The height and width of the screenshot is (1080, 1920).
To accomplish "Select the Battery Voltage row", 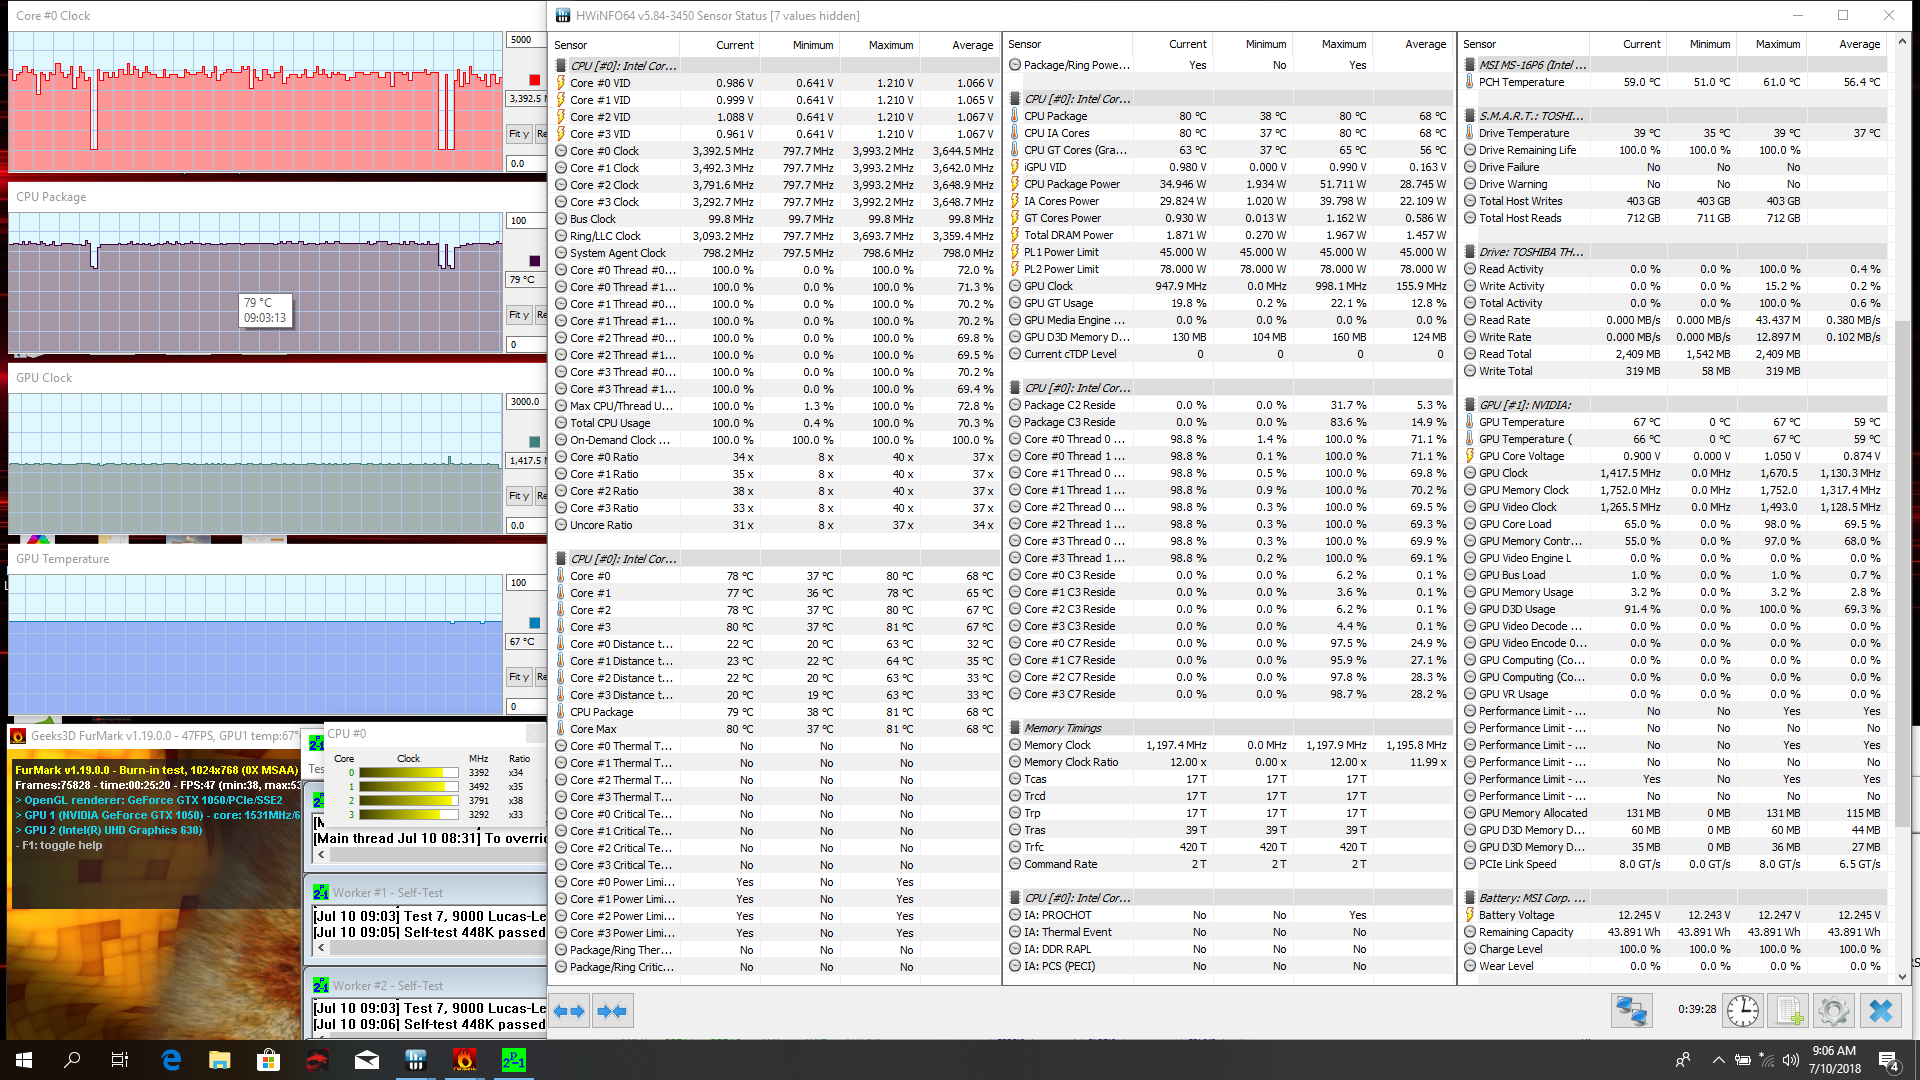I will coord(1675,915).
